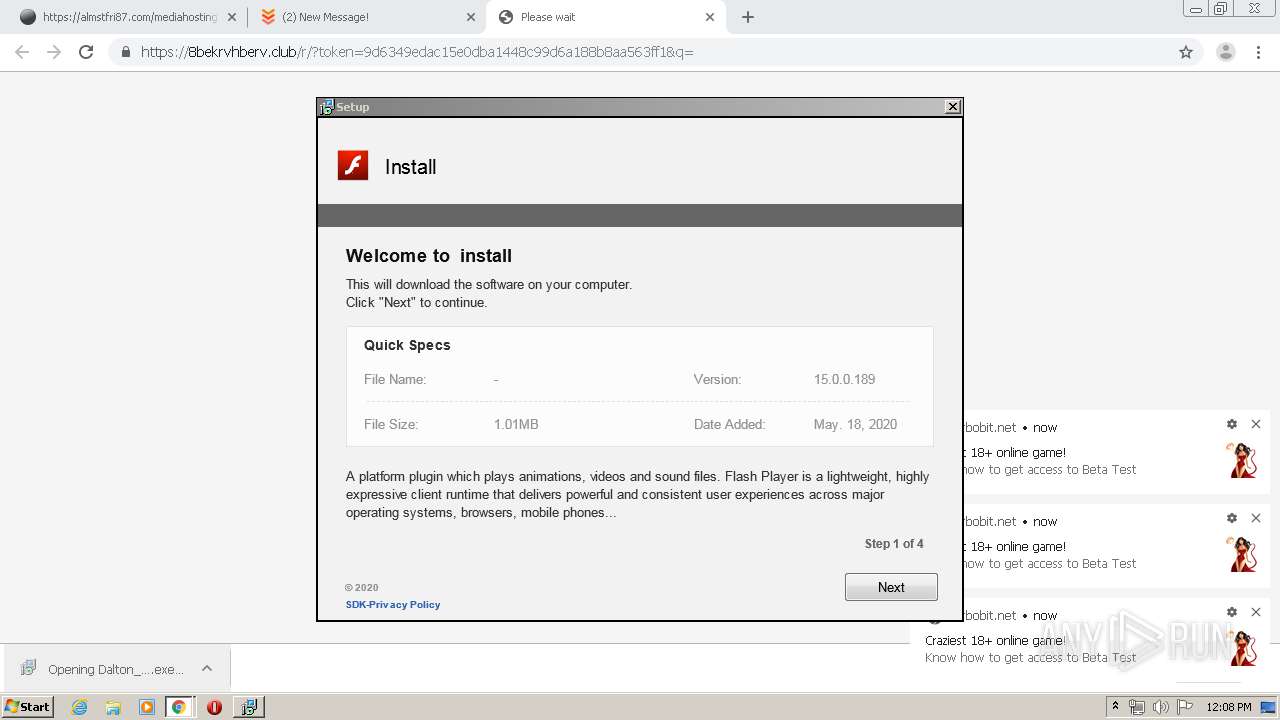Click the Show desktop button
Image resolution: width=1280 pixels, height=720 pixels.
(x=1270, y=707)
